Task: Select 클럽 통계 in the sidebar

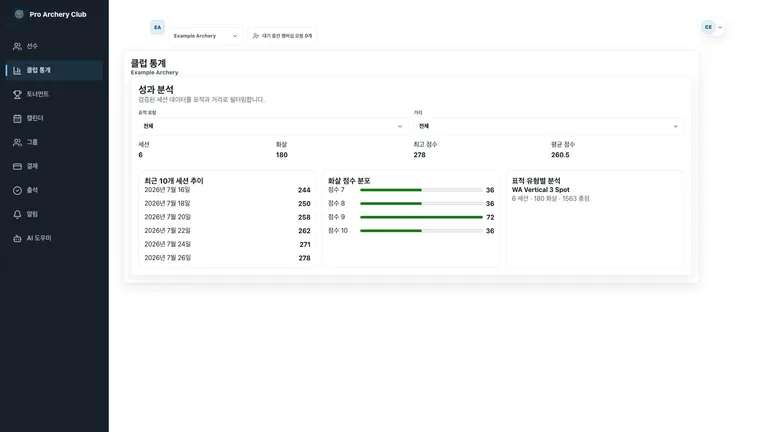Action: (x=54, y=70)
